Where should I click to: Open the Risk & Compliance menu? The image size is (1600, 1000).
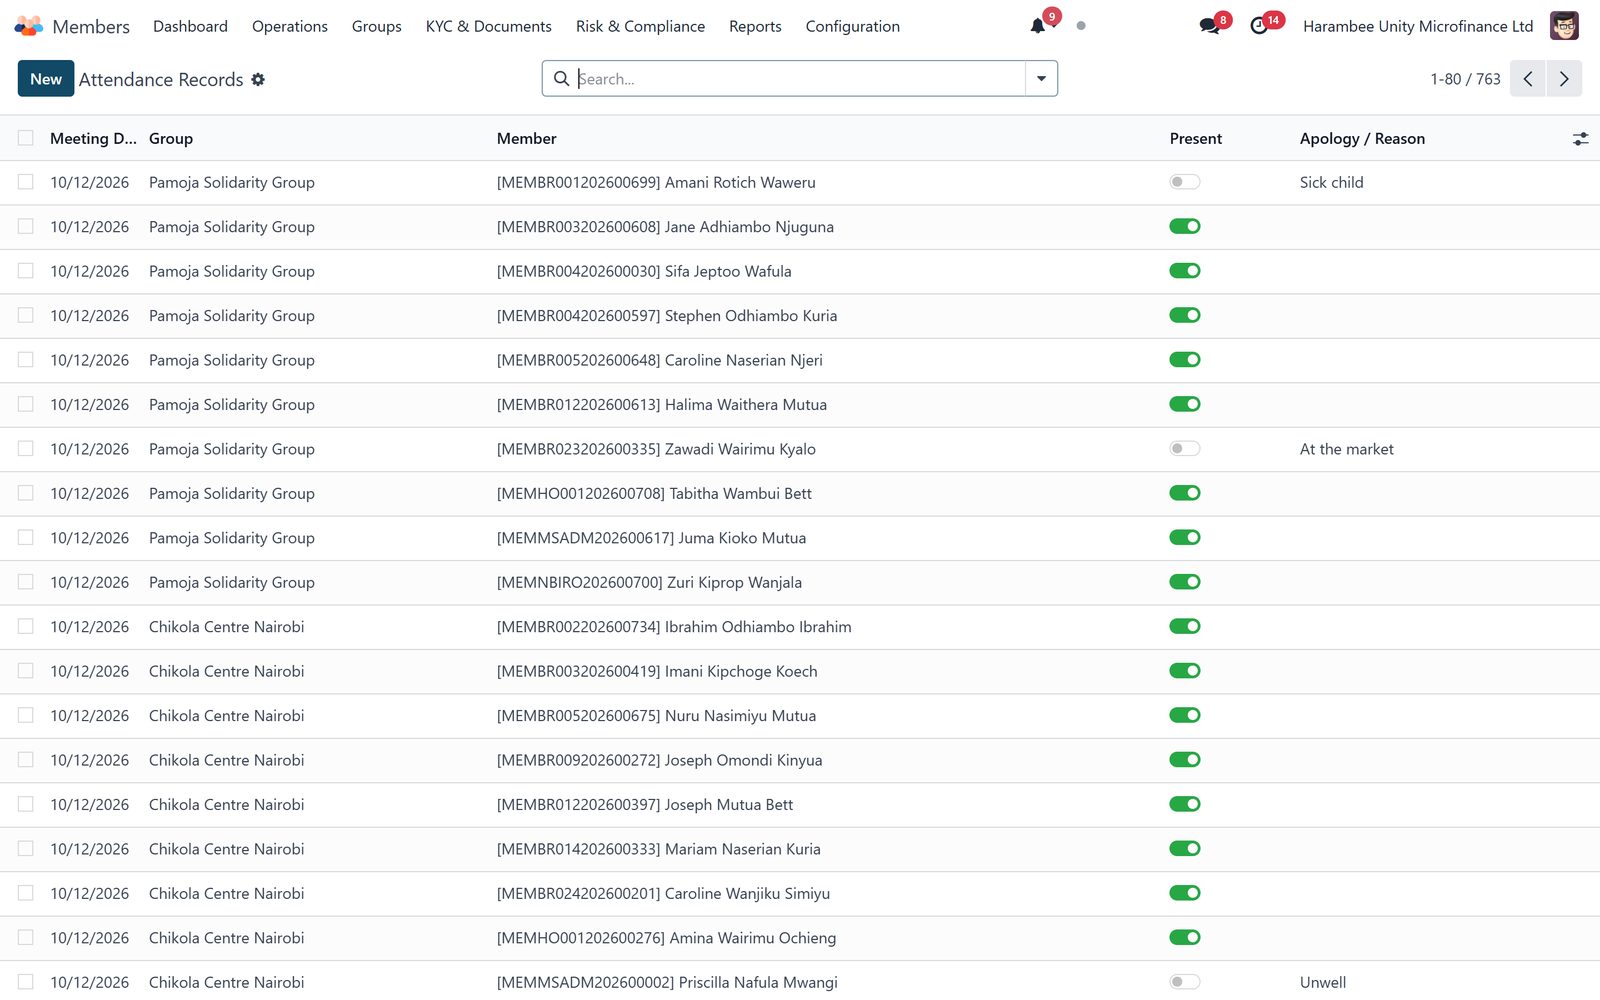pyautogui.click(x=640, y=26)
